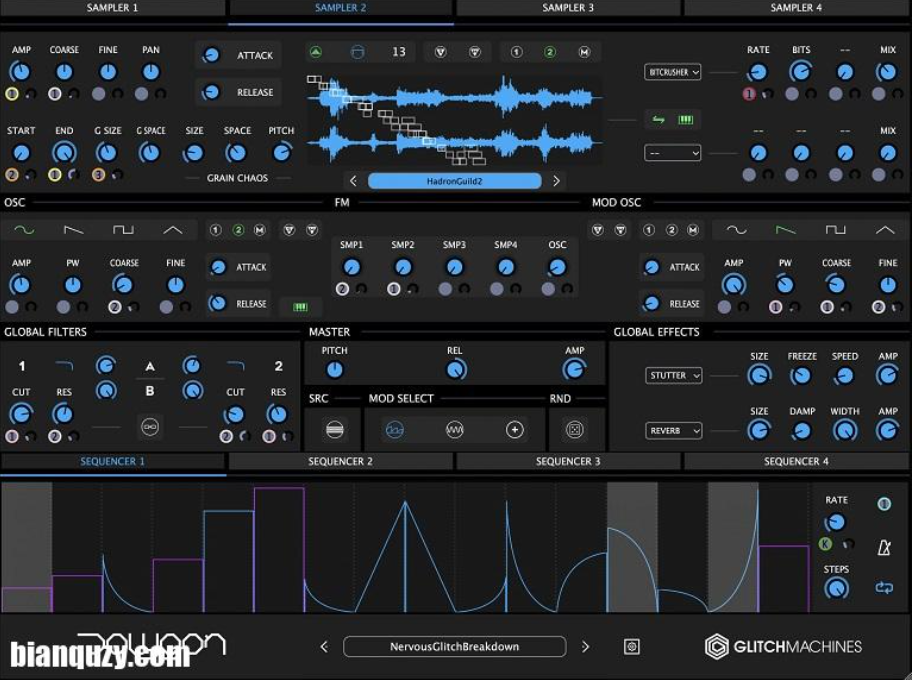
Task: Choose triangle wave for the MOD OSC
Action: (885, 230)
